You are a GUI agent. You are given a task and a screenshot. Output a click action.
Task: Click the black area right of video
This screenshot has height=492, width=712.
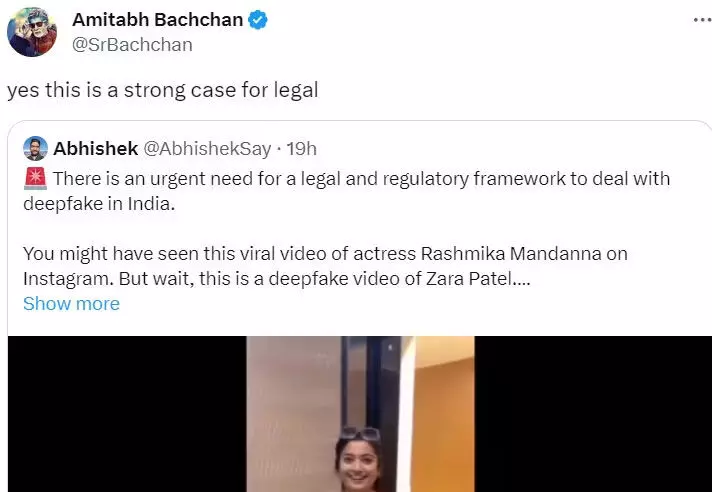593,414
